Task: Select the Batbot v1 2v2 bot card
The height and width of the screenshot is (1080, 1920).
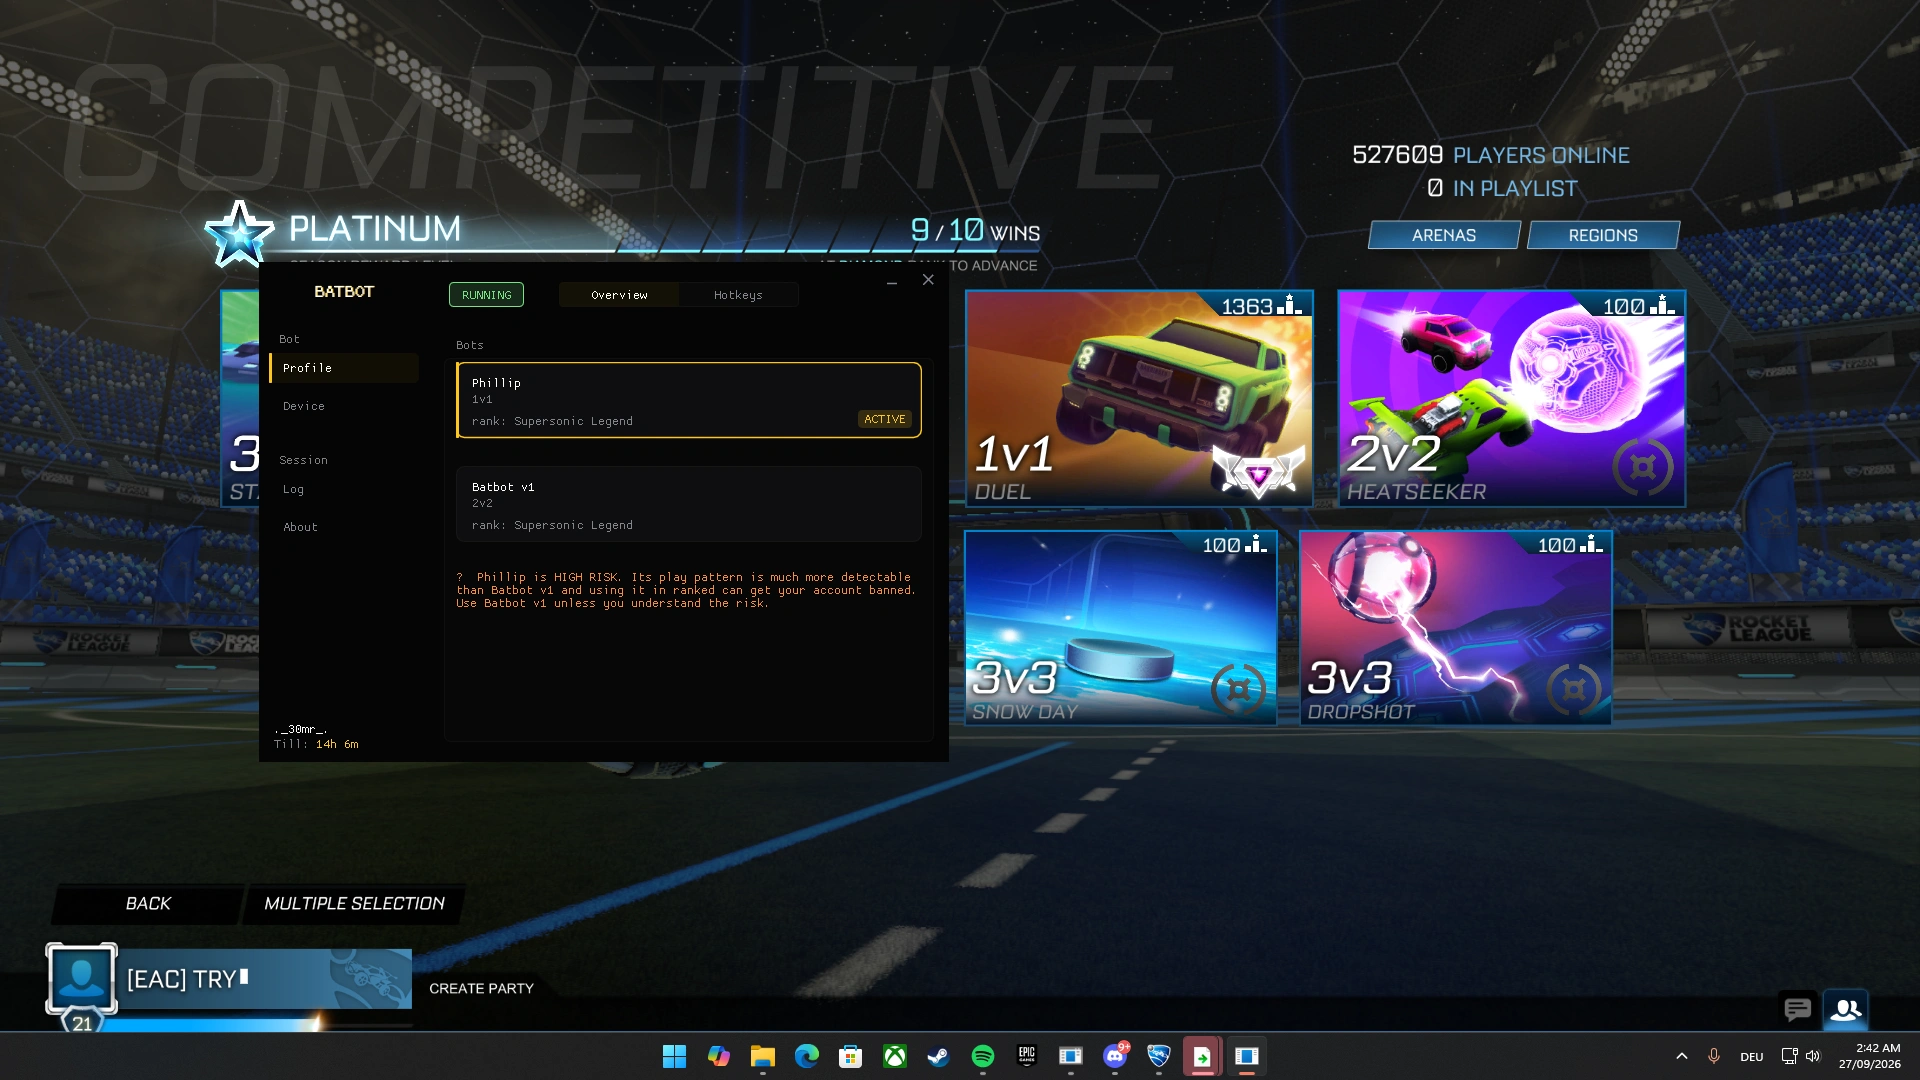Action: (688, 504)
